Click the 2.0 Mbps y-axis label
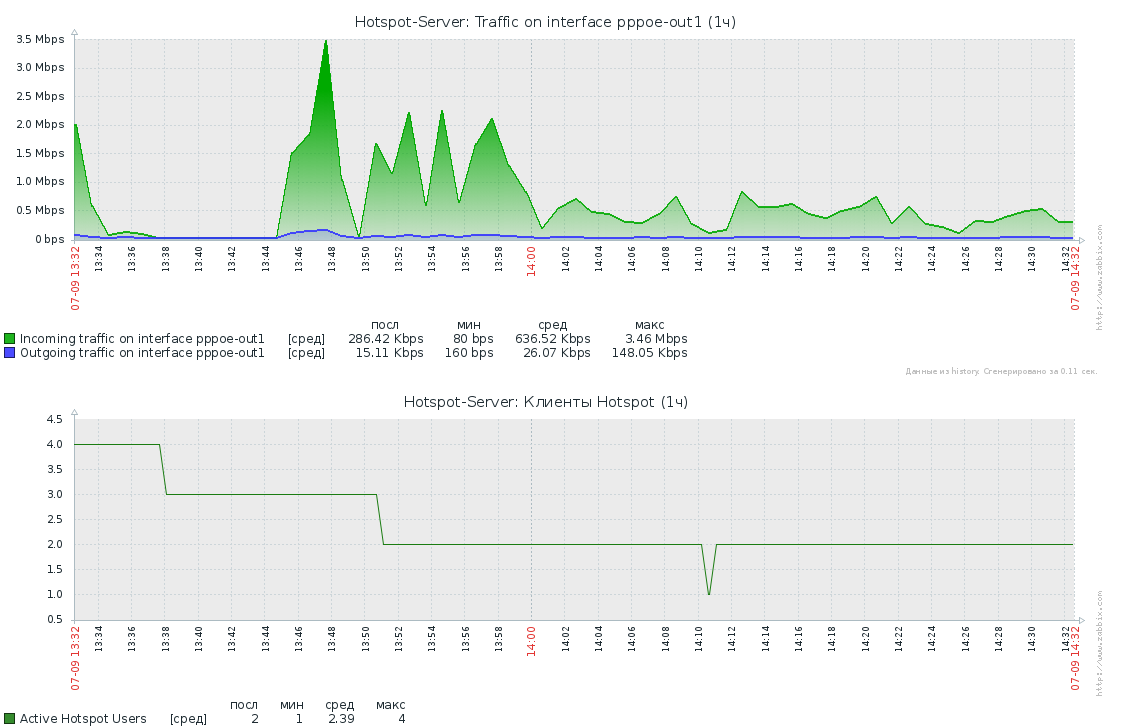Screen dimensions: 1121x727 coord(40,124)
